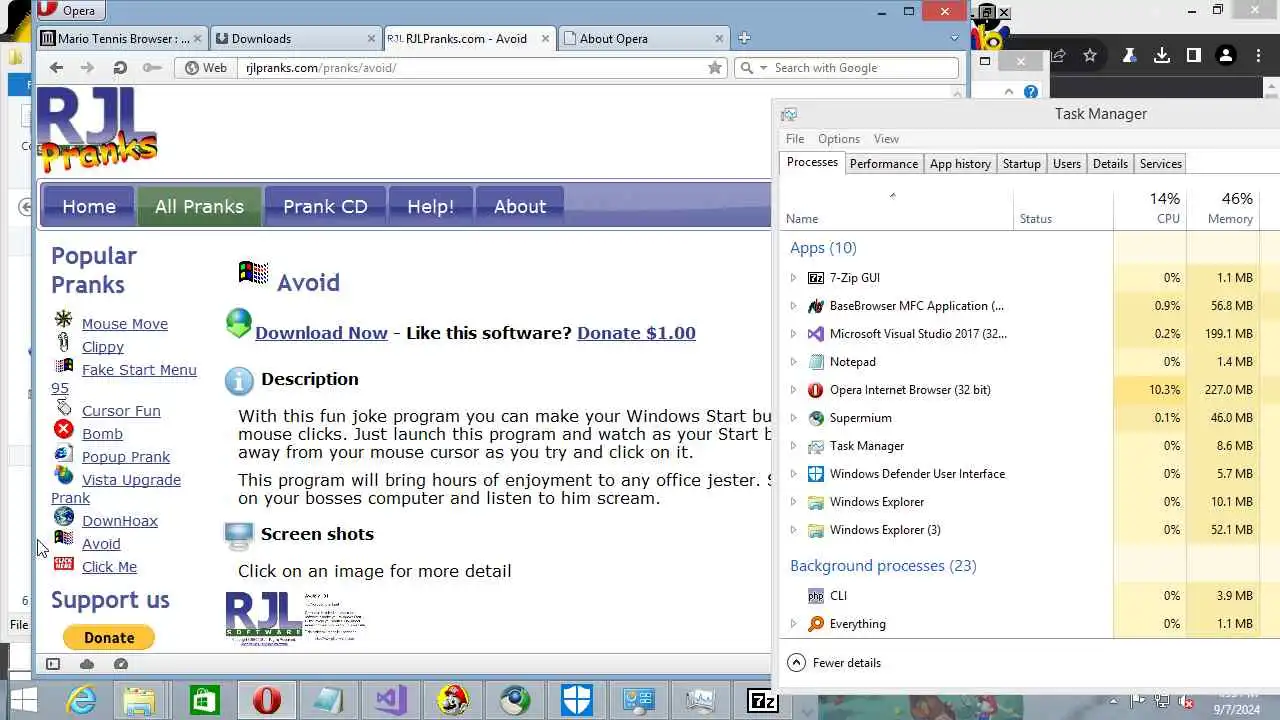Click the Mouse Move prank icon
The height and width of the screenshot is (720, 1280).
pos(64,319)
